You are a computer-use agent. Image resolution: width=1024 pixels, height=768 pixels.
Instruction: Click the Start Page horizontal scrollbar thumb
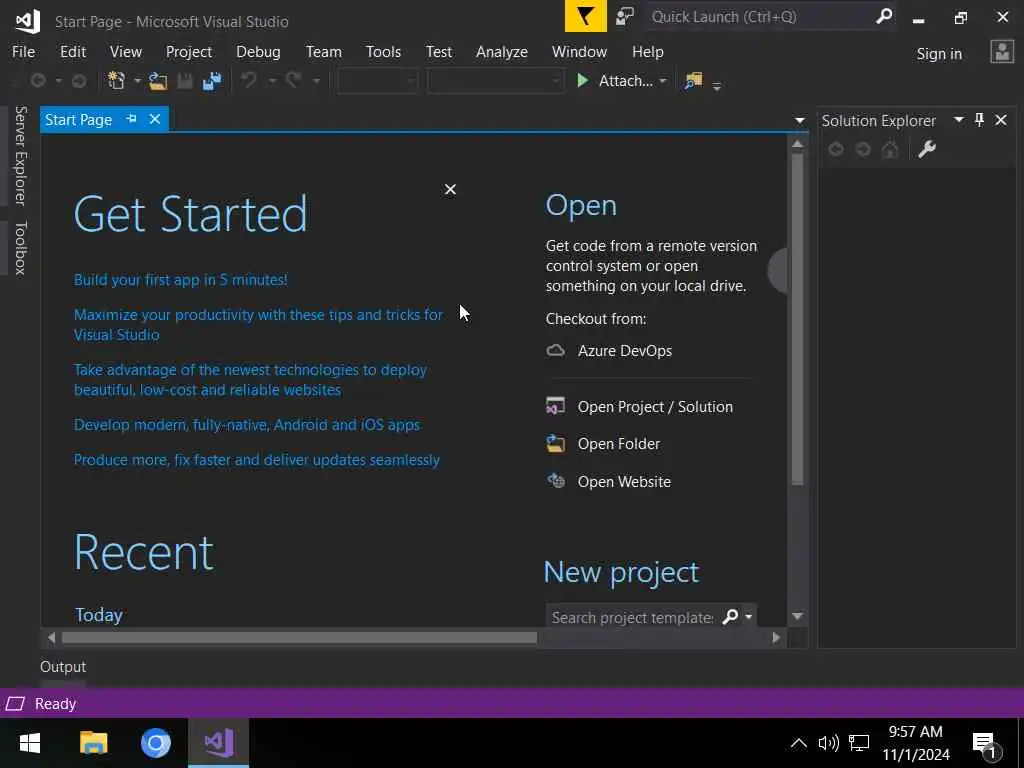coord(299,637)
